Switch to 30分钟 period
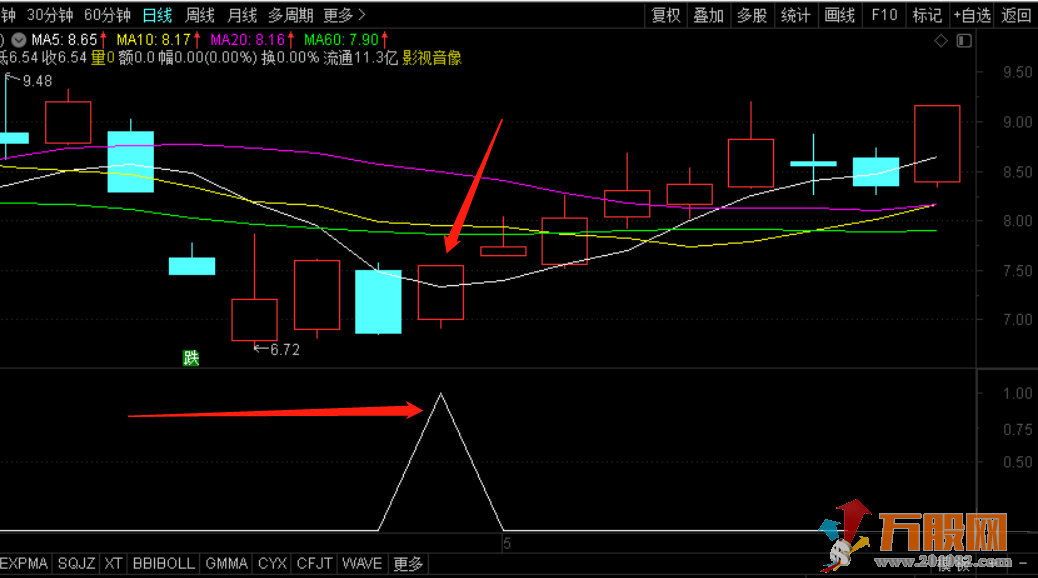This screenshot has width=1038, height=578. (x=50, y=15)
